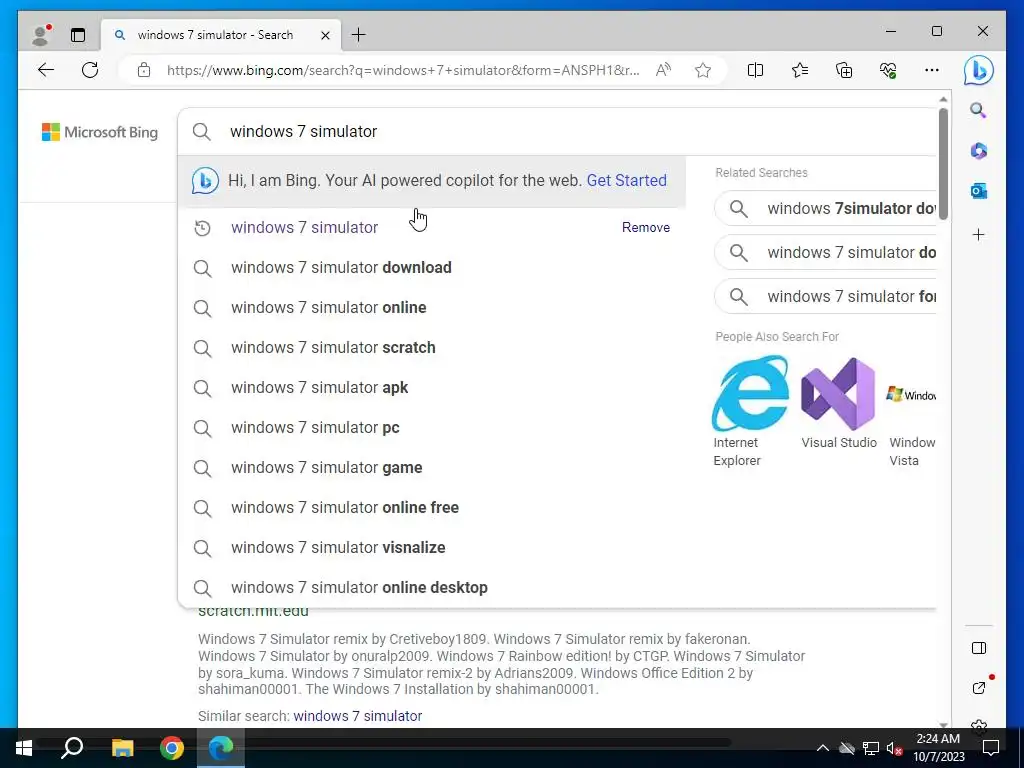Click Get Started link for Bing copilot
The image size is (1024, 768).
click(626, 180)
